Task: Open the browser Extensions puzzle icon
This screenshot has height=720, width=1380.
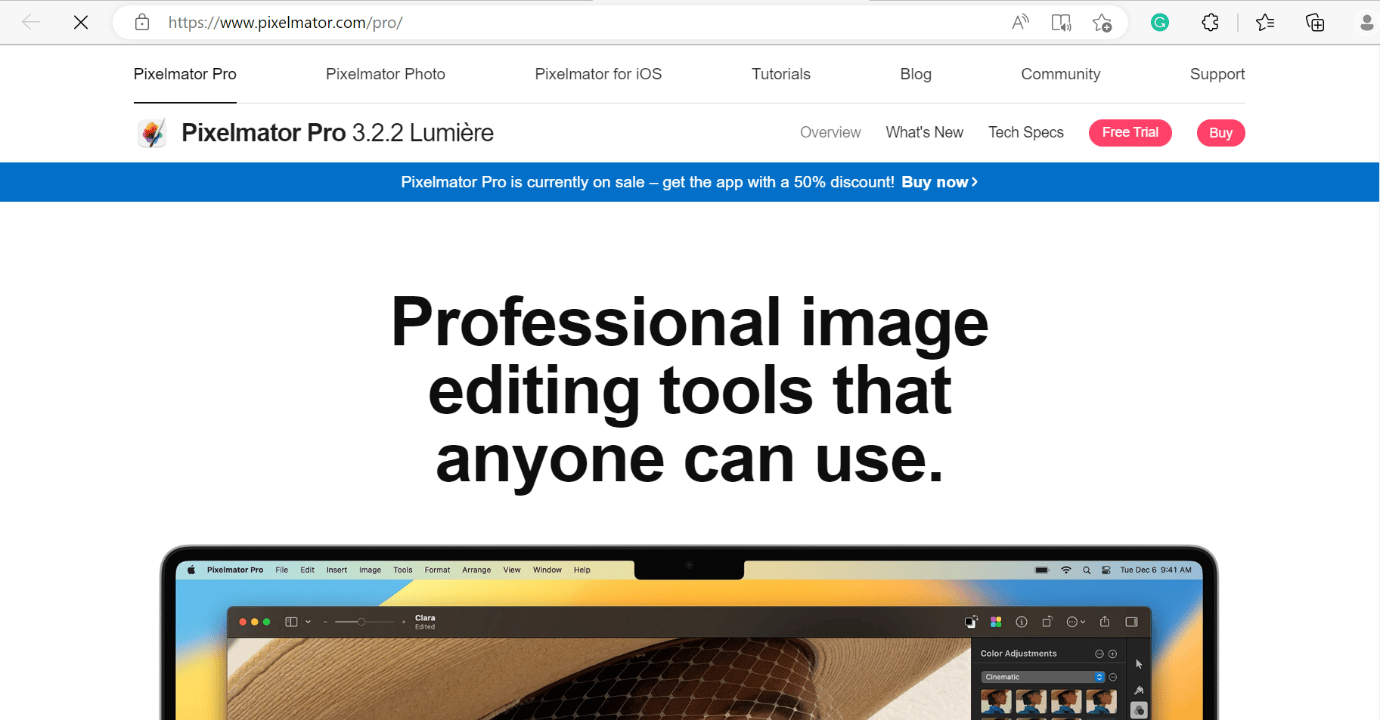Action: [x=1210, y=22]
